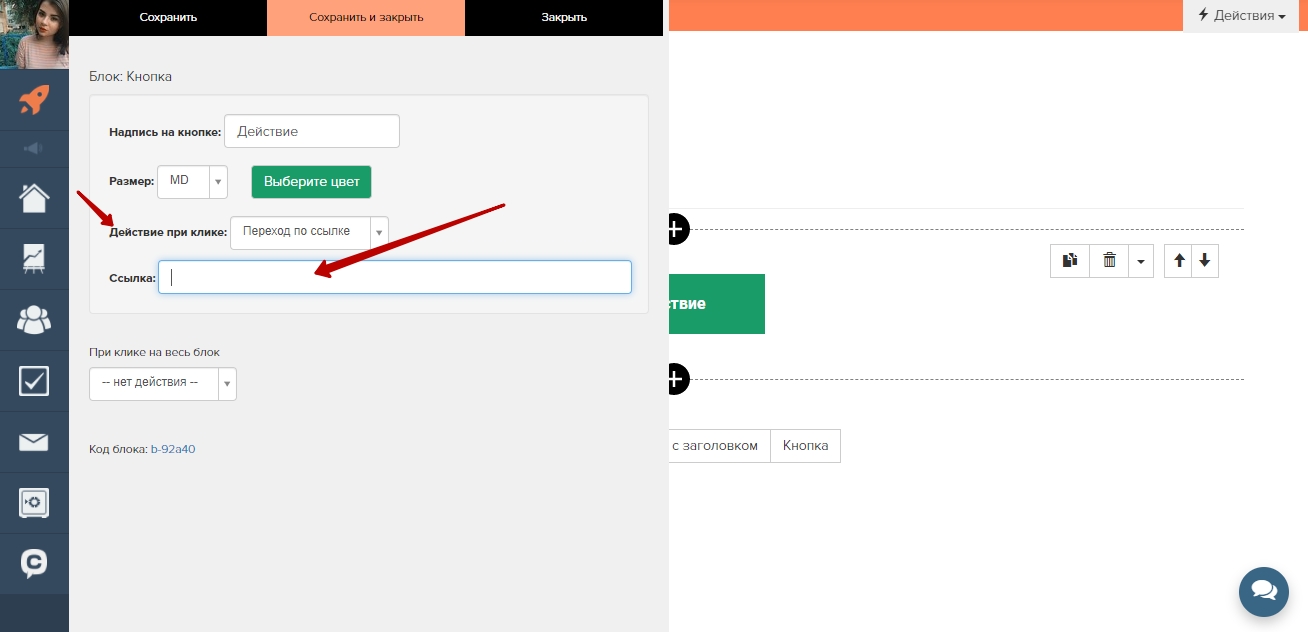Delete the block with the trash icon
Screen dimensions: 1308x632
click(x=1109, y=261)
